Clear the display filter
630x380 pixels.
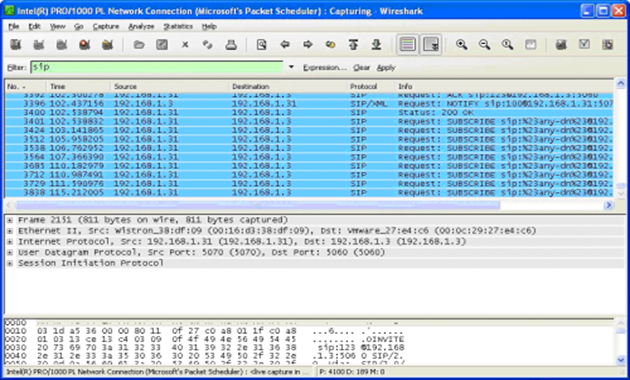click(361, 67)
